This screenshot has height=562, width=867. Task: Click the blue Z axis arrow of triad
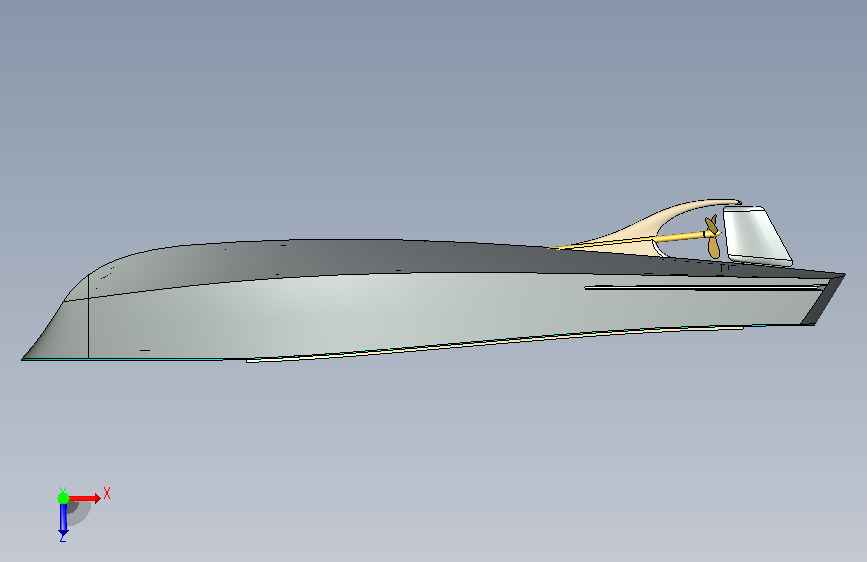(63, 520)
